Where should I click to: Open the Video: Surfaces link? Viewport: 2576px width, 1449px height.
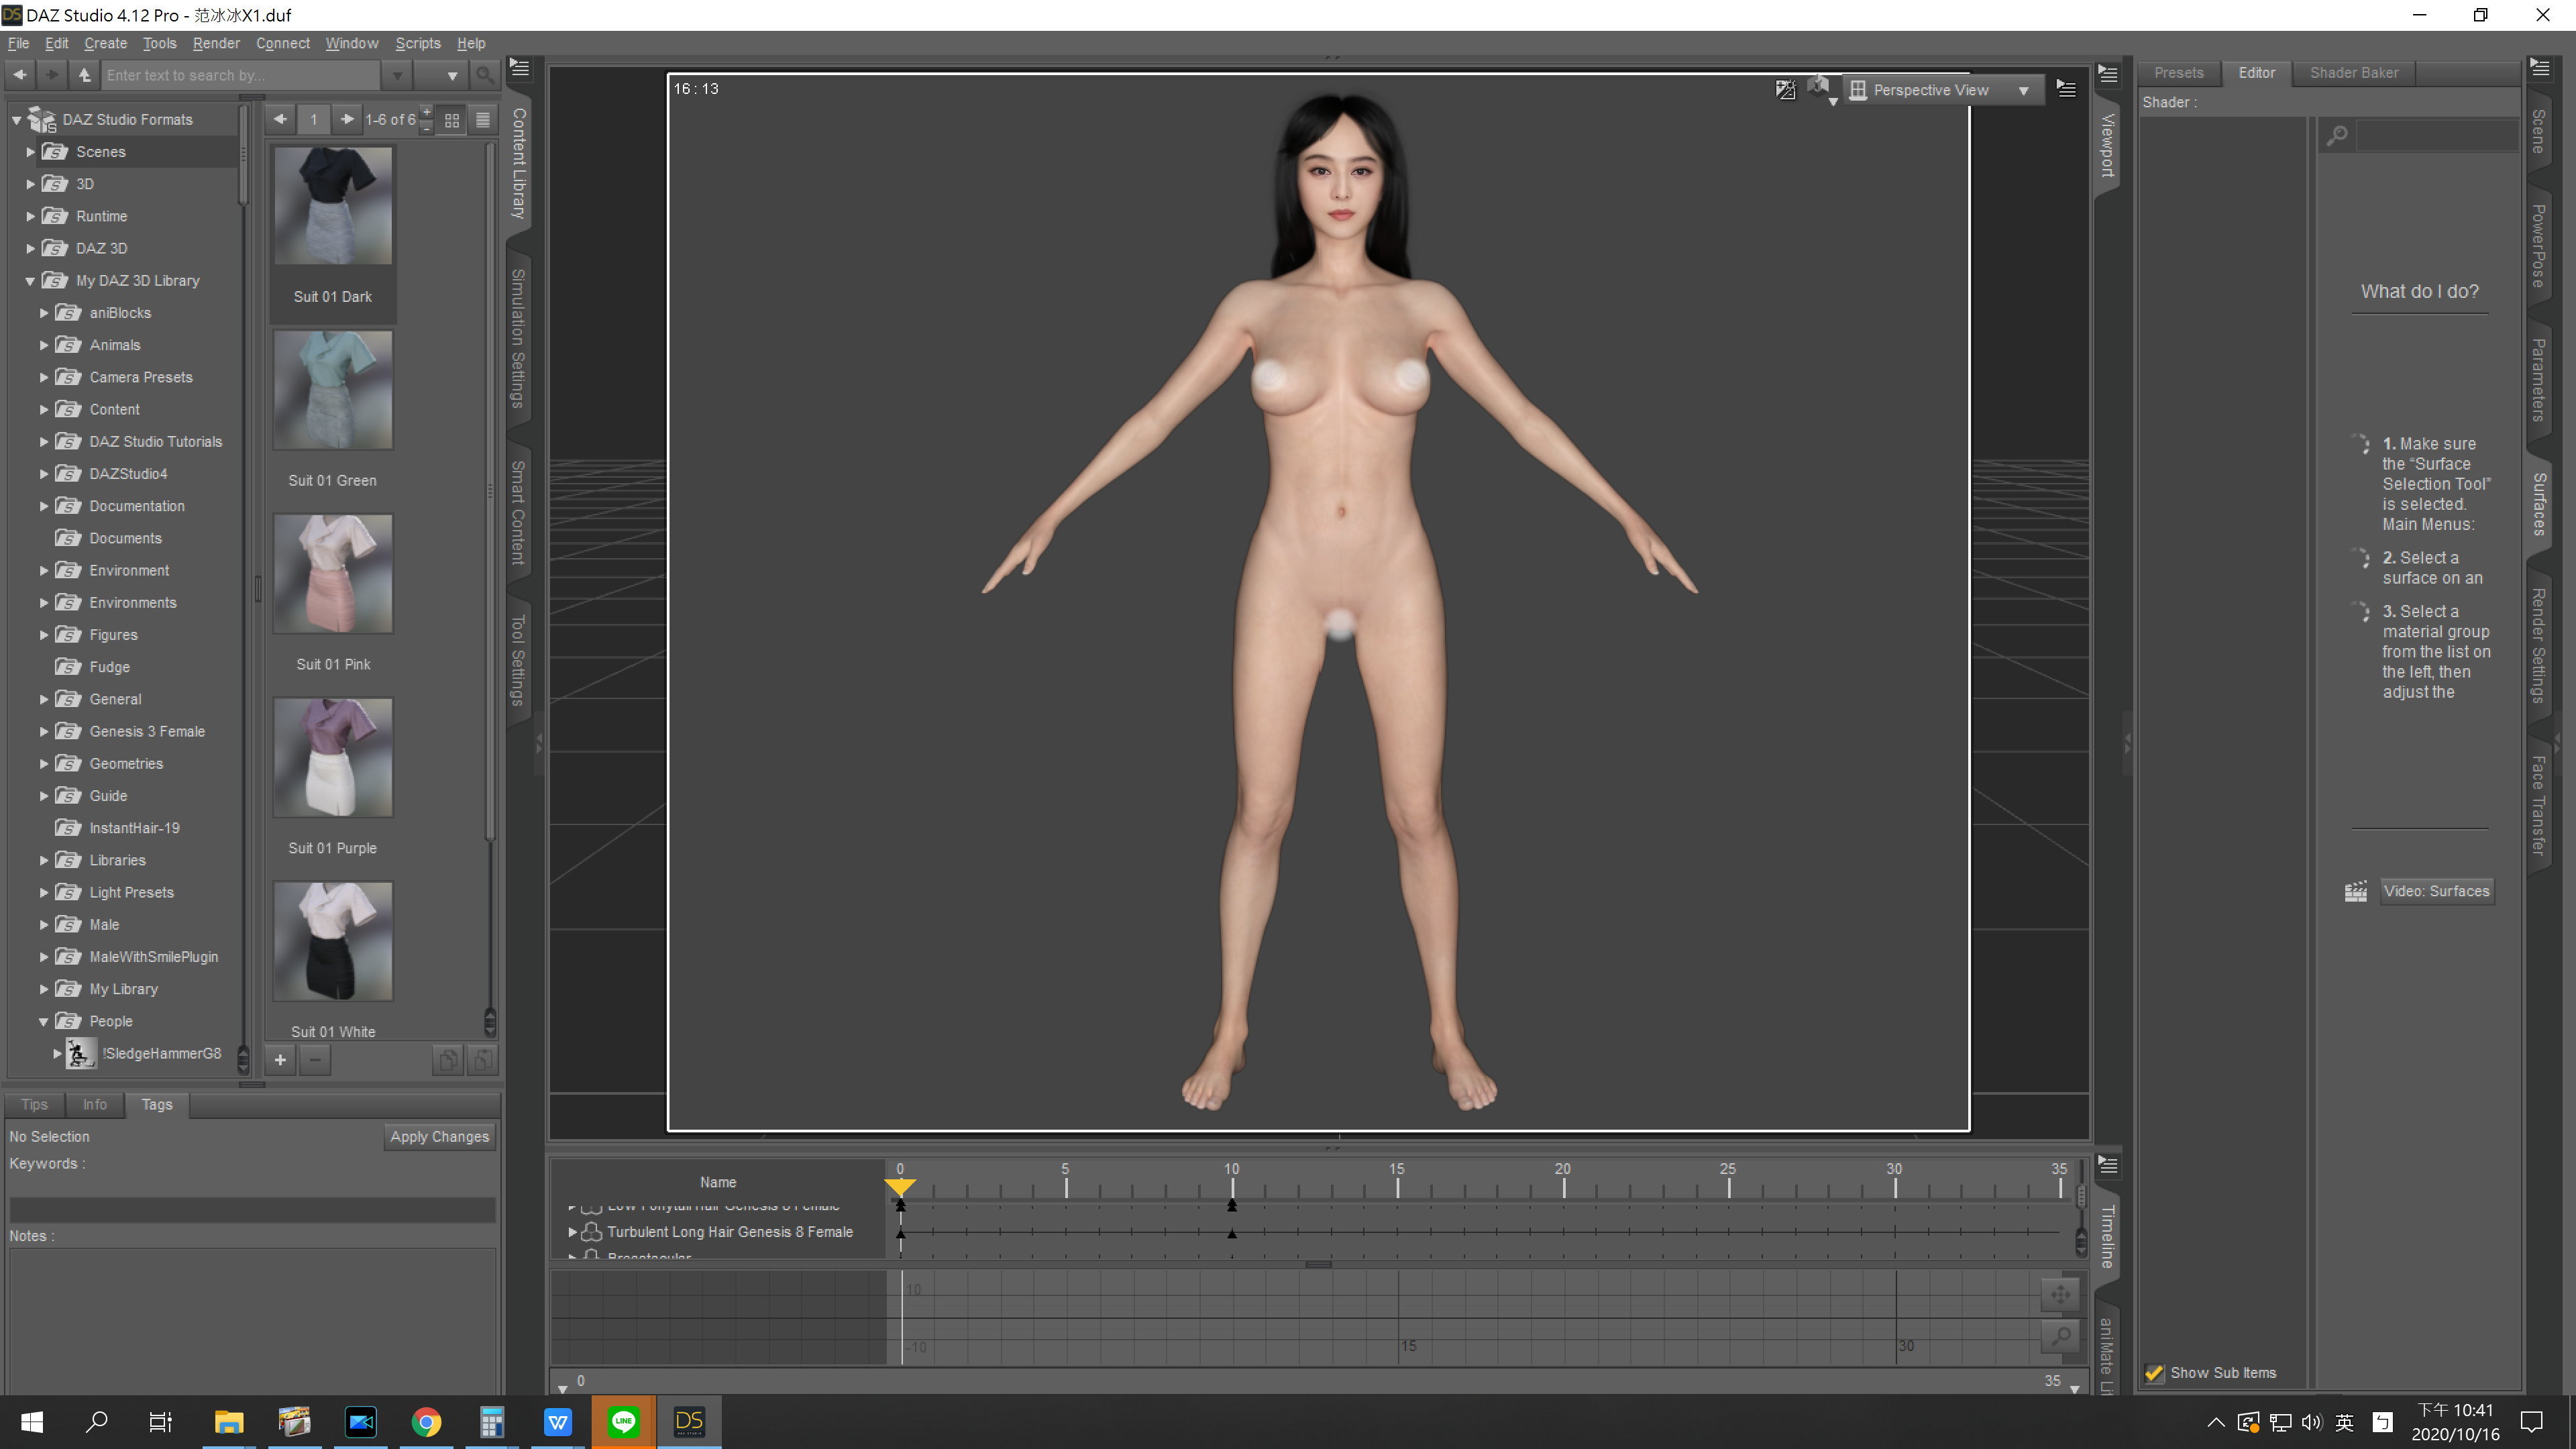[2436, 891]
